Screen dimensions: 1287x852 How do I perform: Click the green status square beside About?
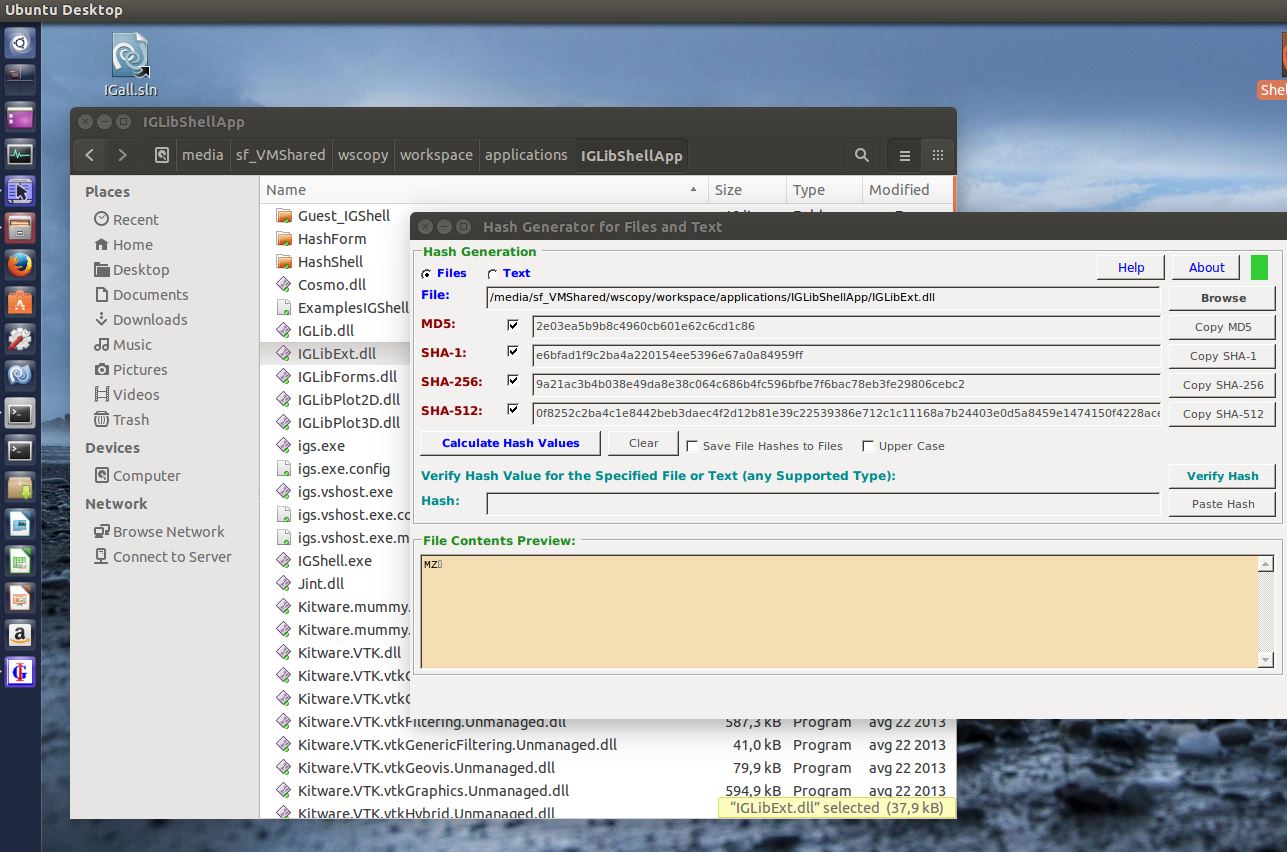pos(1259,267)
